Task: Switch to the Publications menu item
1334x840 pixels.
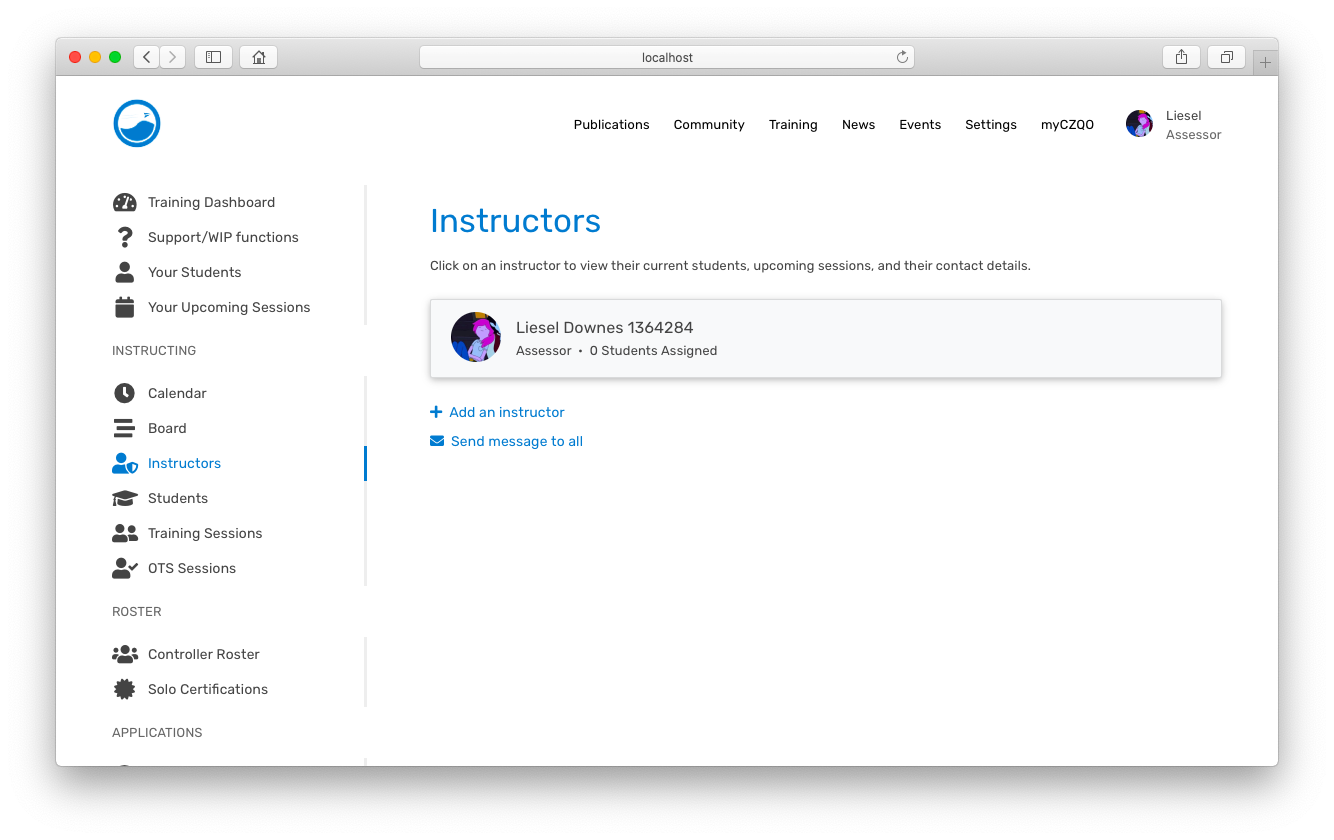Action: point(611,124)
